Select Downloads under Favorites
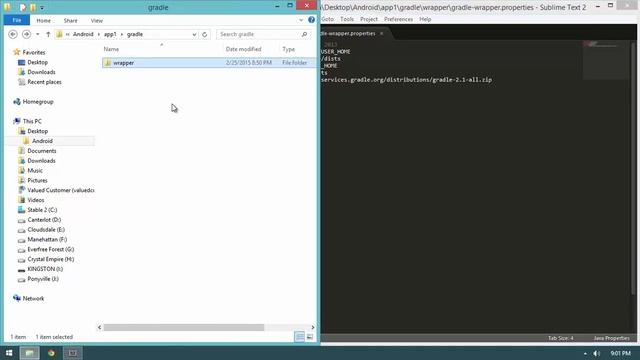640x360 pixels. point(41,72)
